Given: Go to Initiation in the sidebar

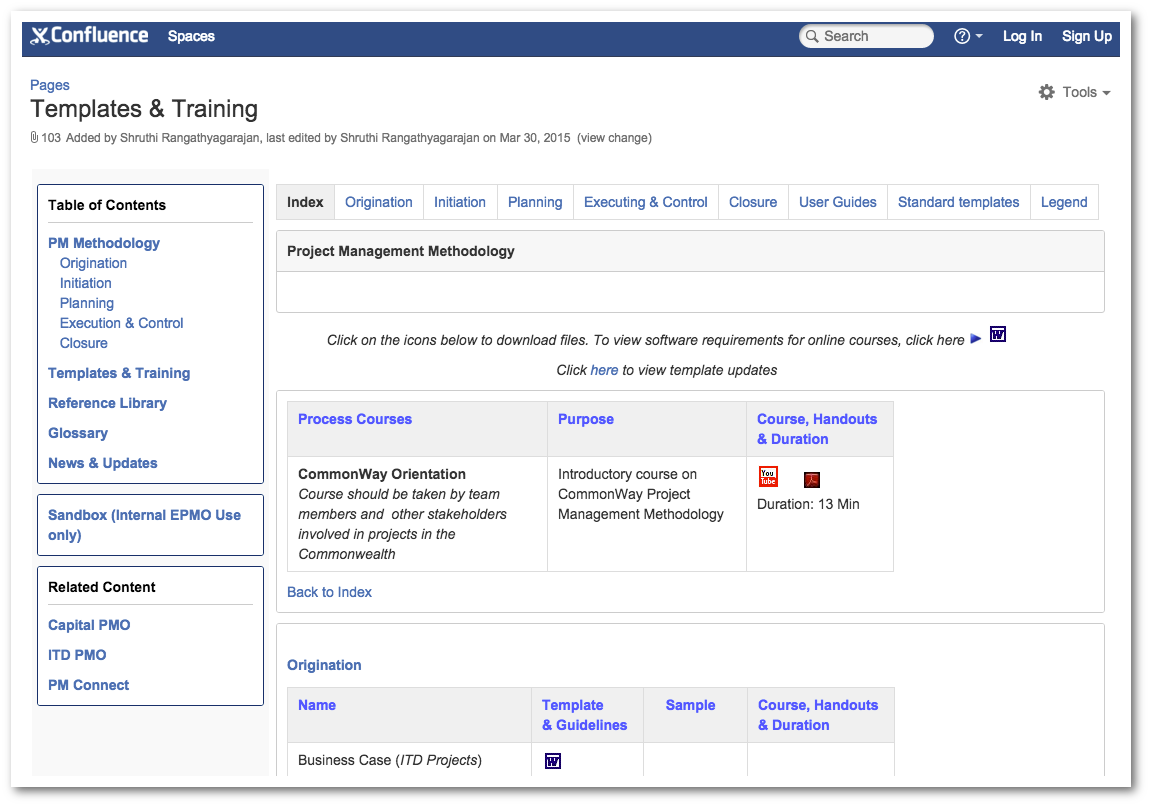Looking at the screenshot, I should click(x=86, y=283).
